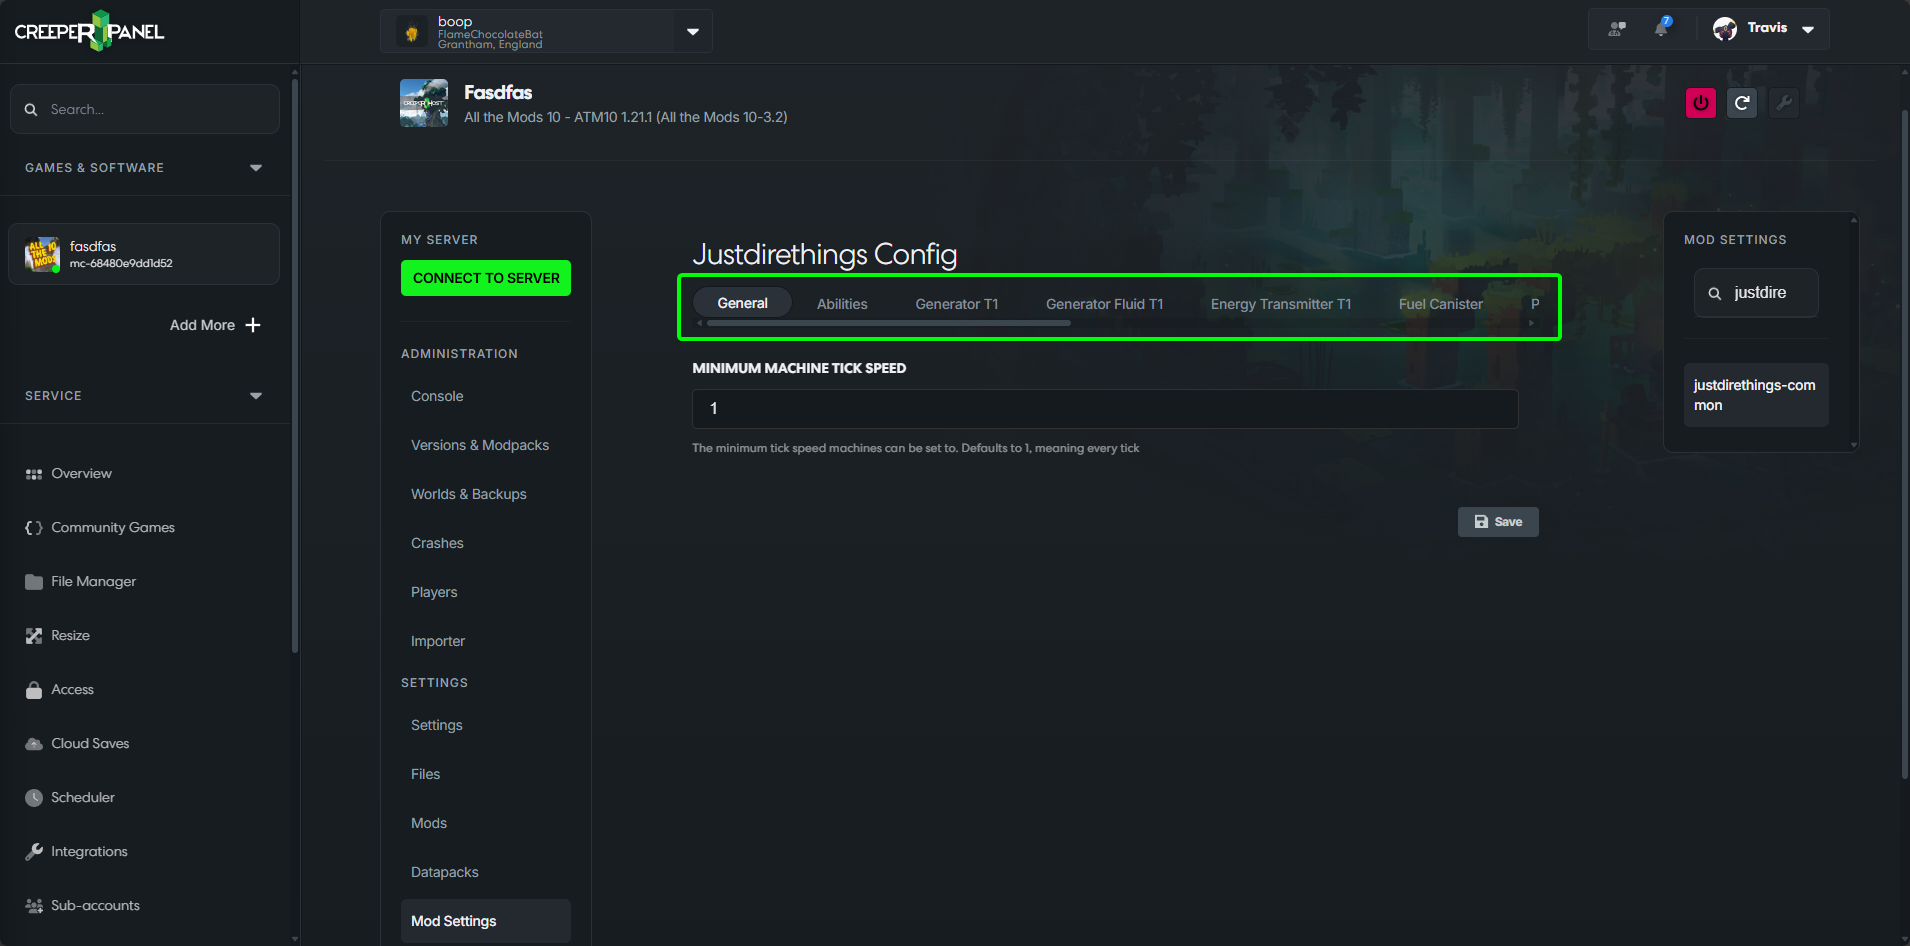Image resolution: width=1910 pixels, height=946 pixels.
Task: Click the minimum machine tick speed field
Action: (x=1105, y=409)
